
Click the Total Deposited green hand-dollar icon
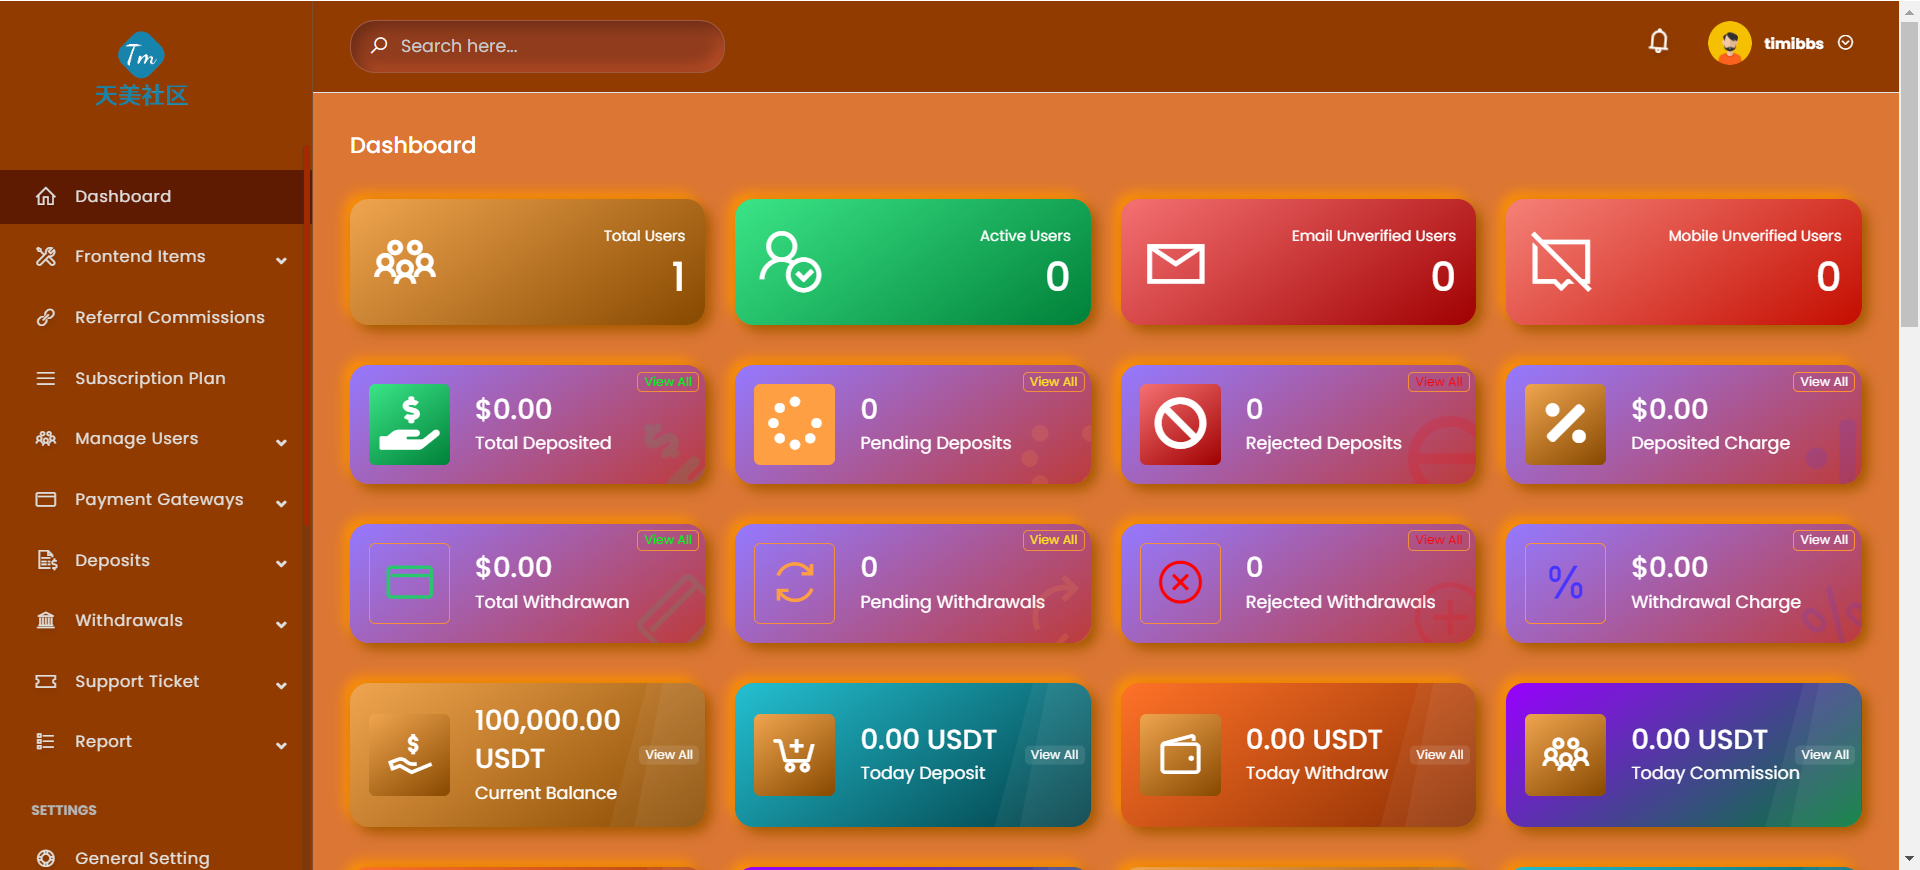pos(410,424)
